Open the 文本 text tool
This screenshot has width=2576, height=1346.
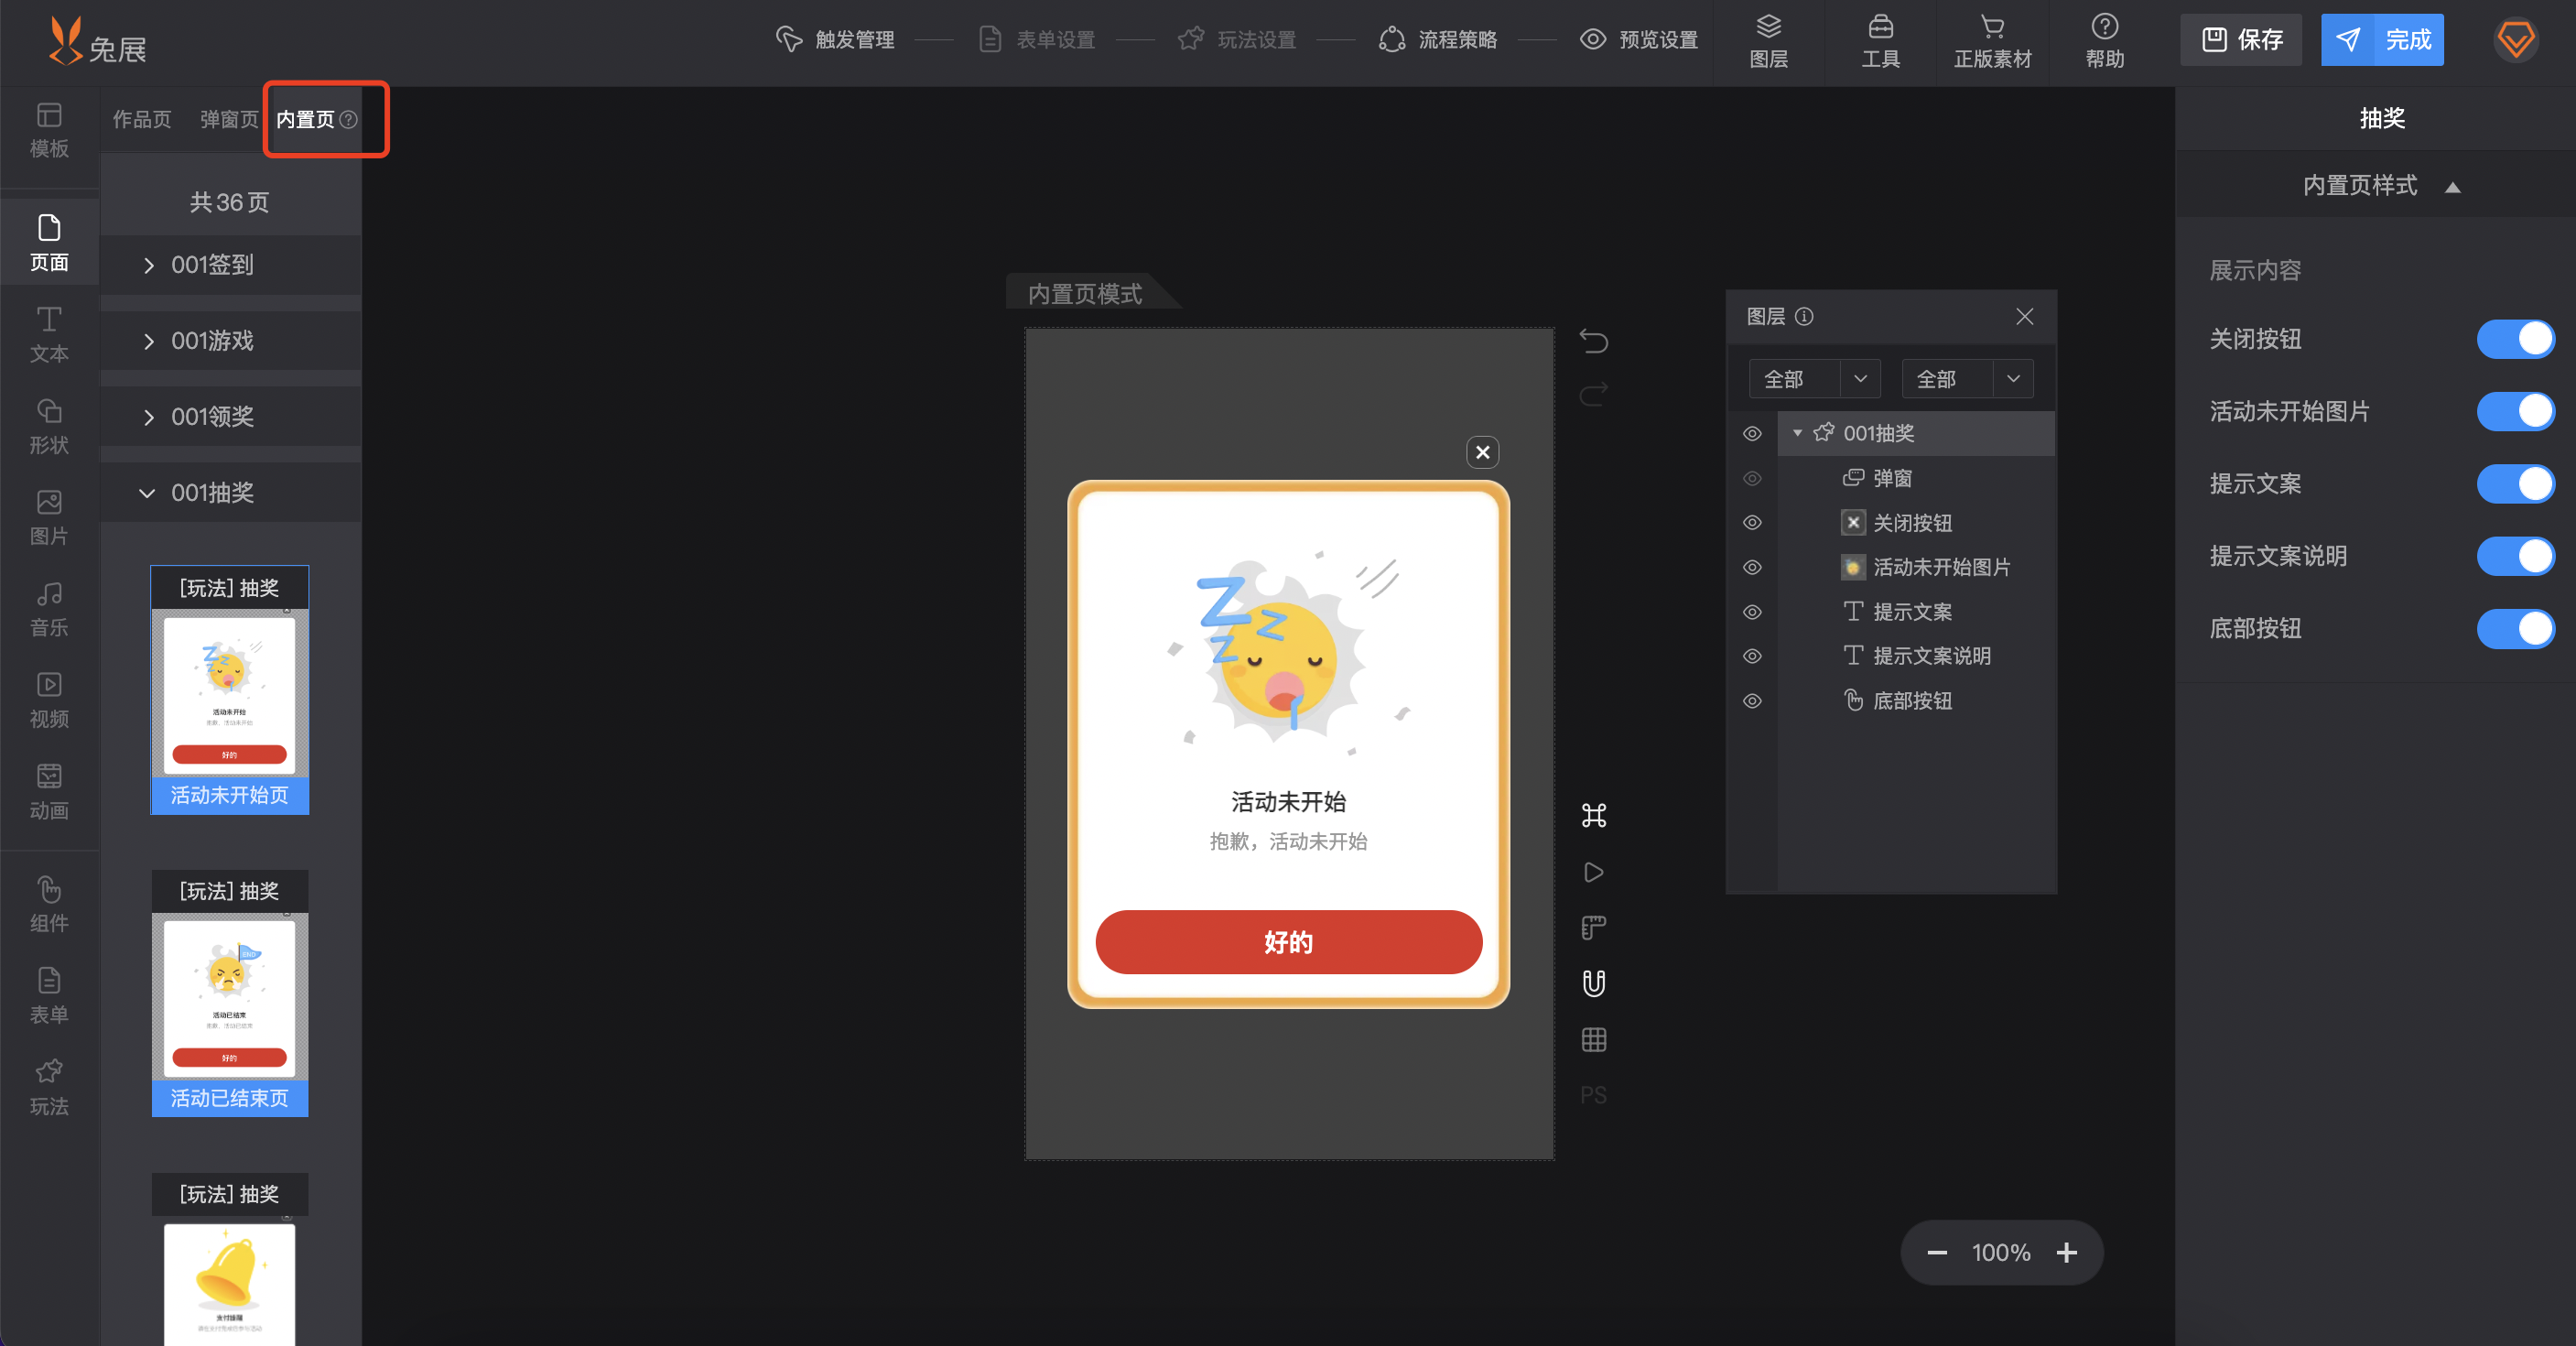pos(49,335)
